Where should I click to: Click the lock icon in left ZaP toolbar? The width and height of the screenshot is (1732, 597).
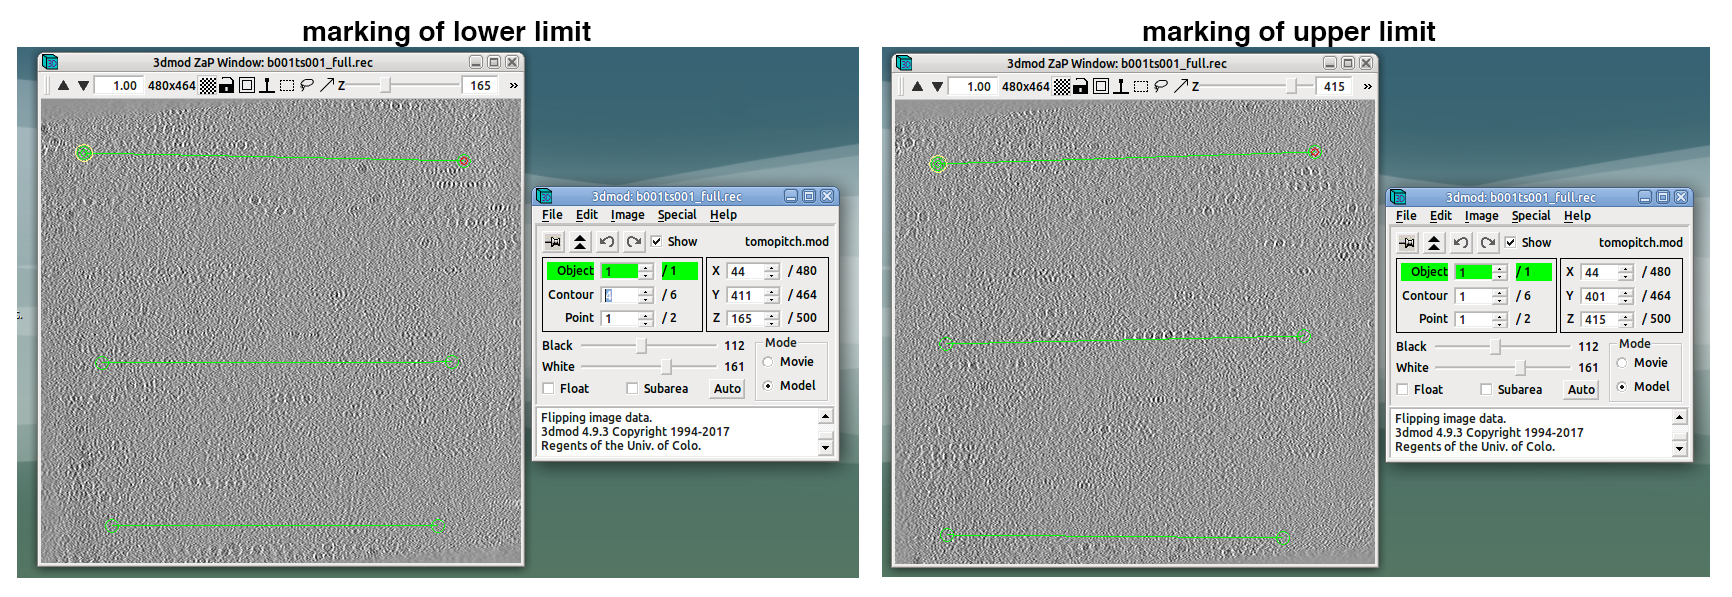coord(227,86)
